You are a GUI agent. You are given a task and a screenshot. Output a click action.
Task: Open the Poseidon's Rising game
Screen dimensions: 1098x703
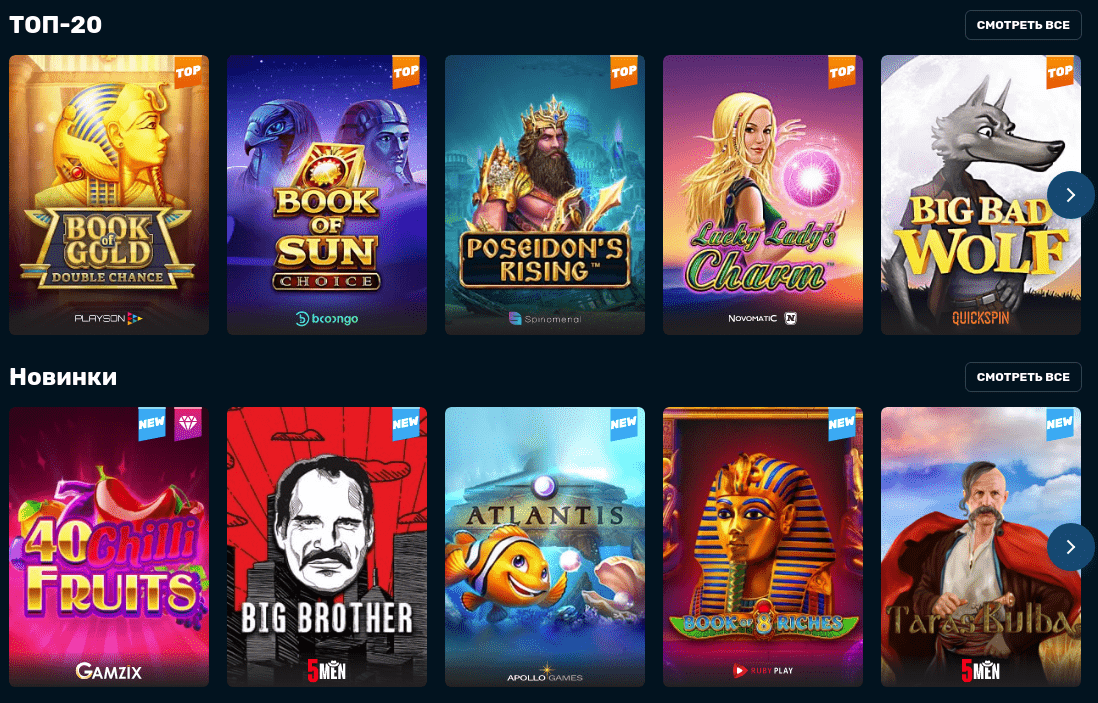click(545, 195)
